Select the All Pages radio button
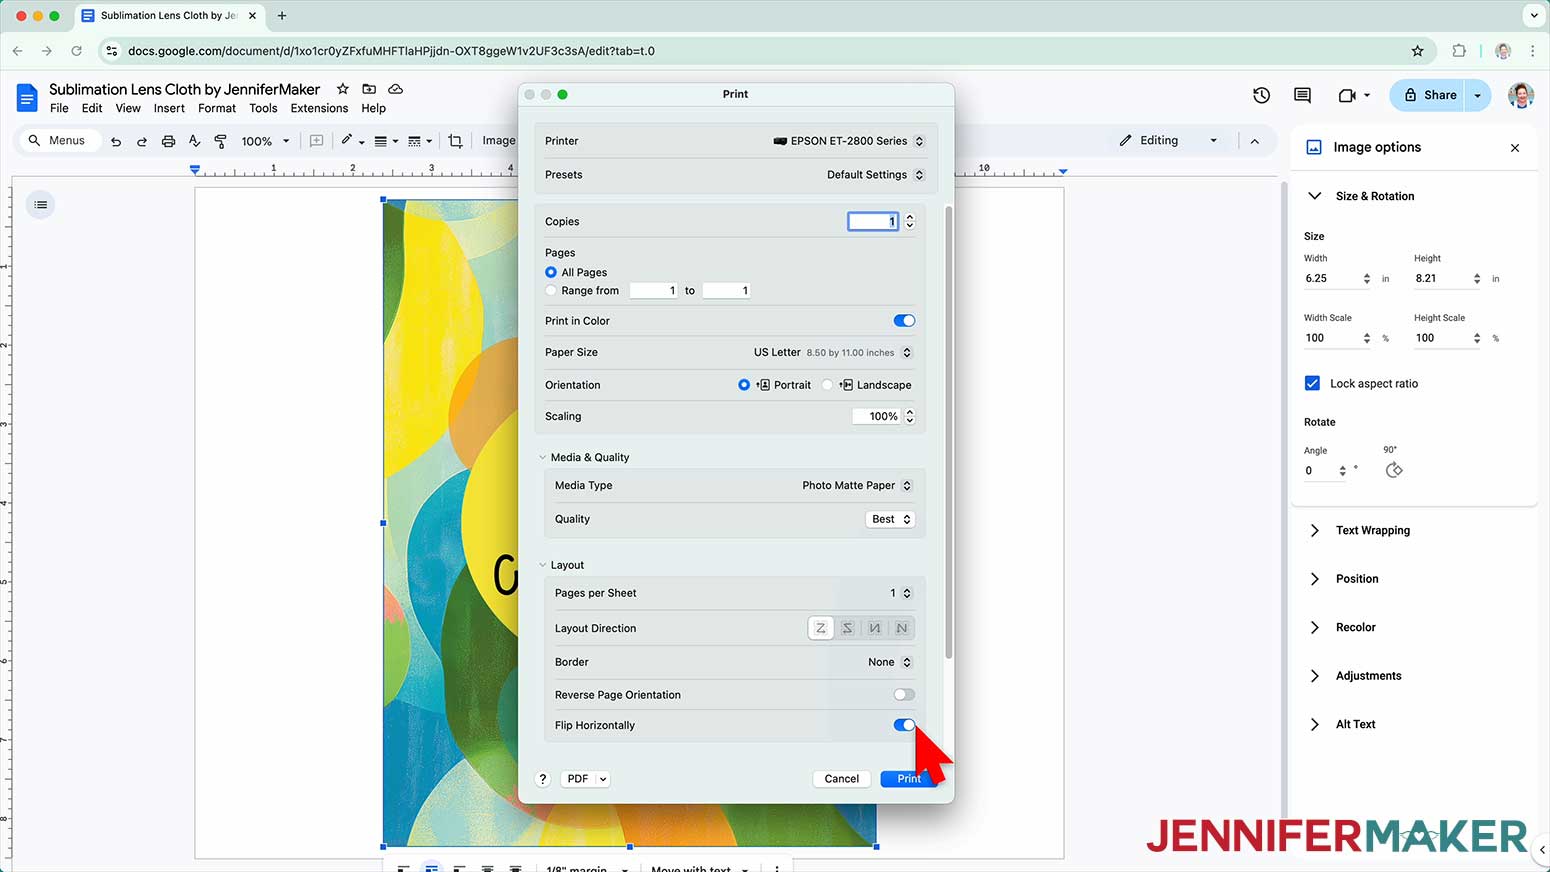The height and width of the screenshot is (872, 1550). 551,272
